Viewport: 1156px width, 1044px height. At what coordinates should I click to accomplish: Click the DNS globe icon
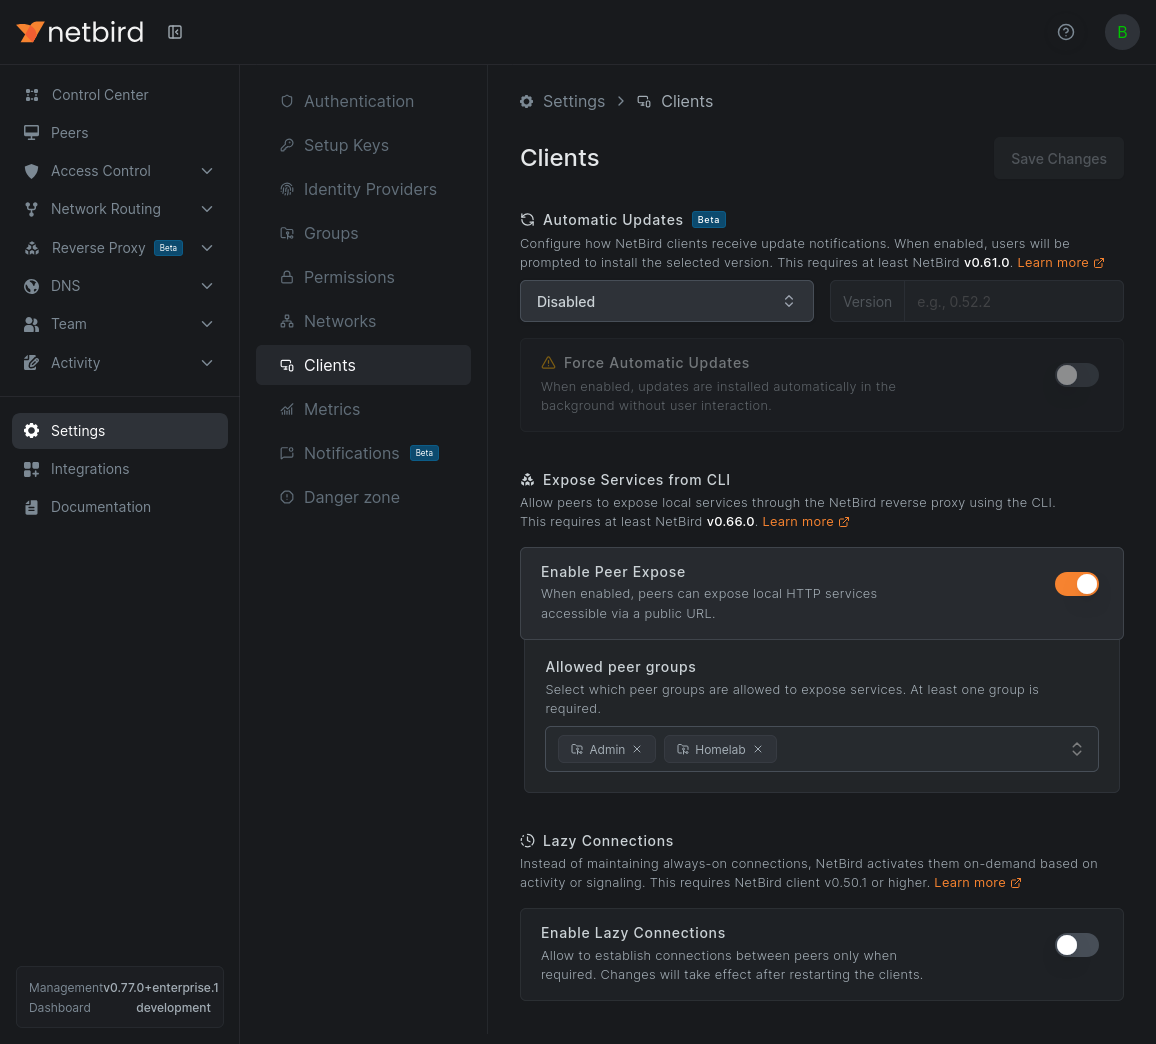(x=31, y=286)
